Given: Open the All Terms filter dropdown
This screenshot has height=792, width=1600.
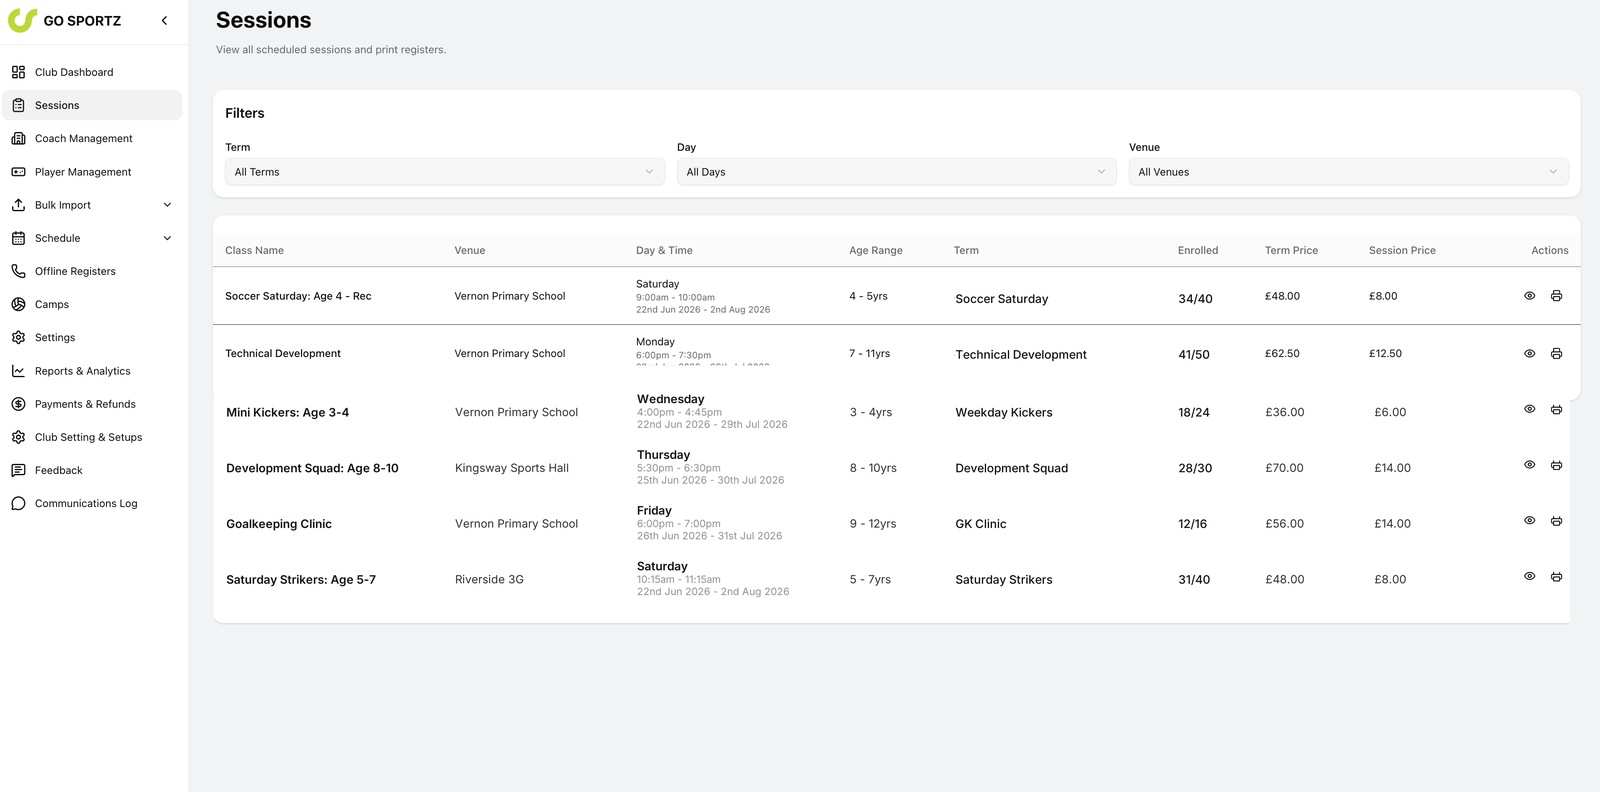Looking at the screenshot, I should [x=445, y=172].
